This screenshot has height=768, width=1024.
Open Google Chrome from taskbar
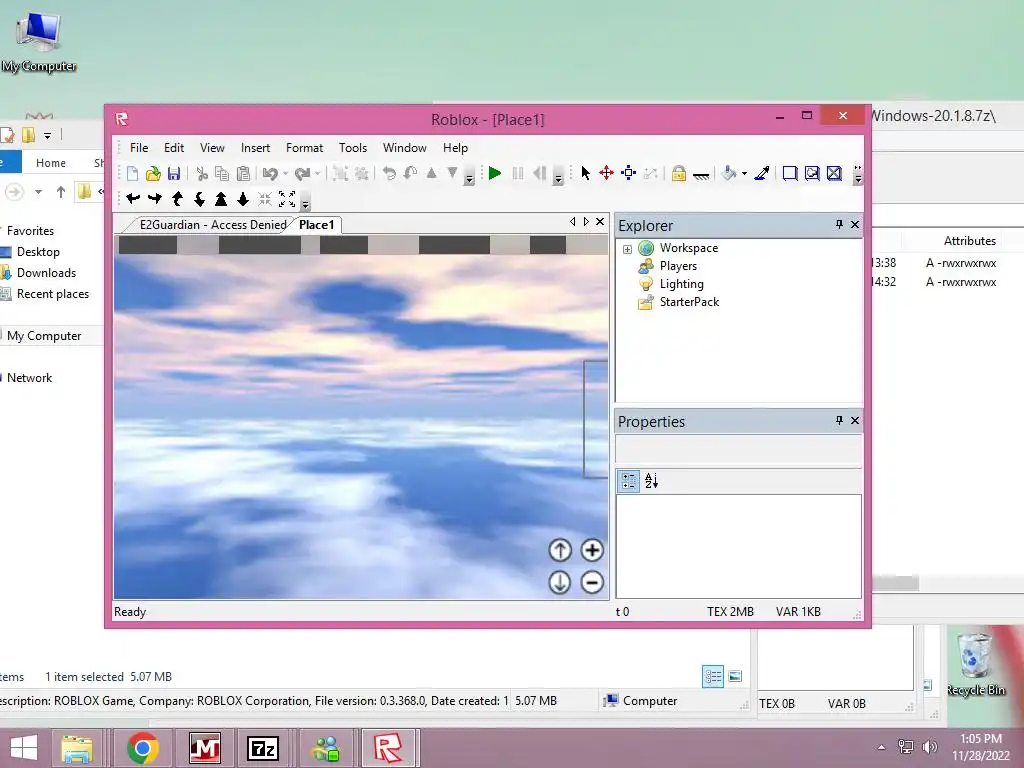[x=143, y=748]
